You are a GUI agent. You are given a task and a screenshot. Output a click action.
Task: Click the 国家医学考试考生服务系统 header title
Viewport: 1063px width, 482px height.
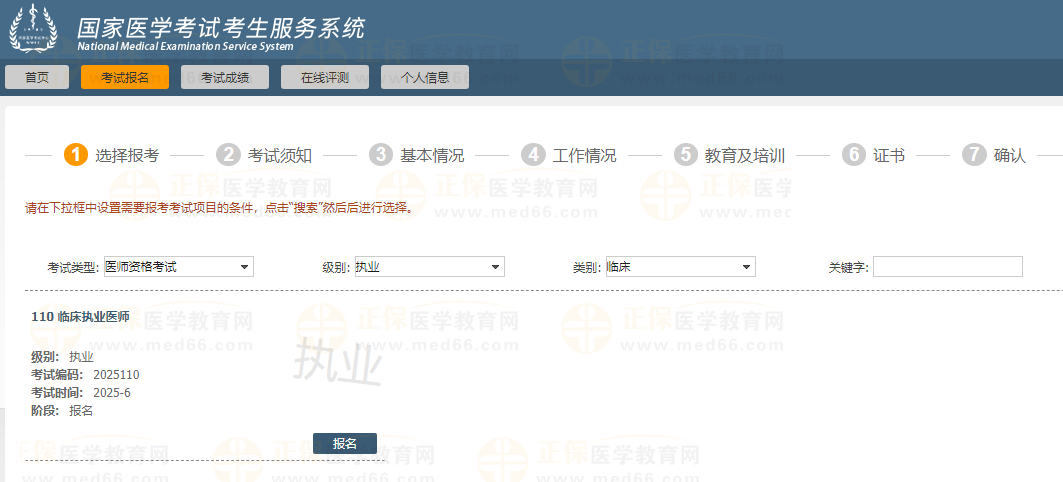pos(220,26)
